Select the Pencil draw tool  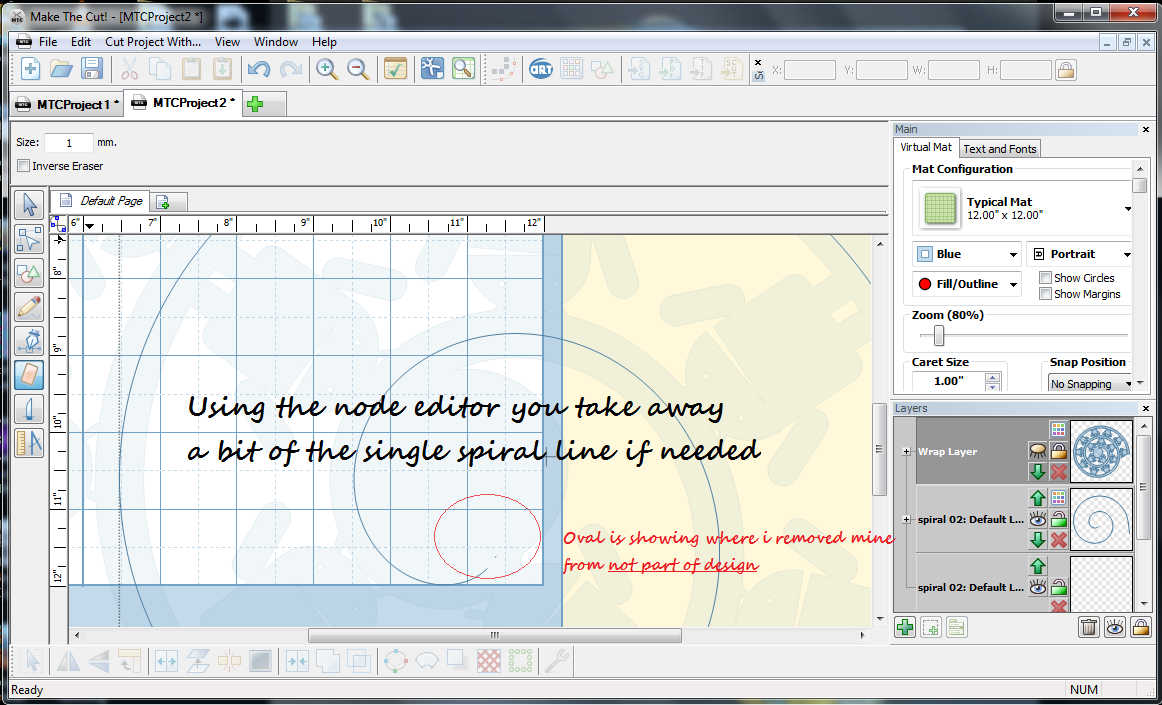29,307
